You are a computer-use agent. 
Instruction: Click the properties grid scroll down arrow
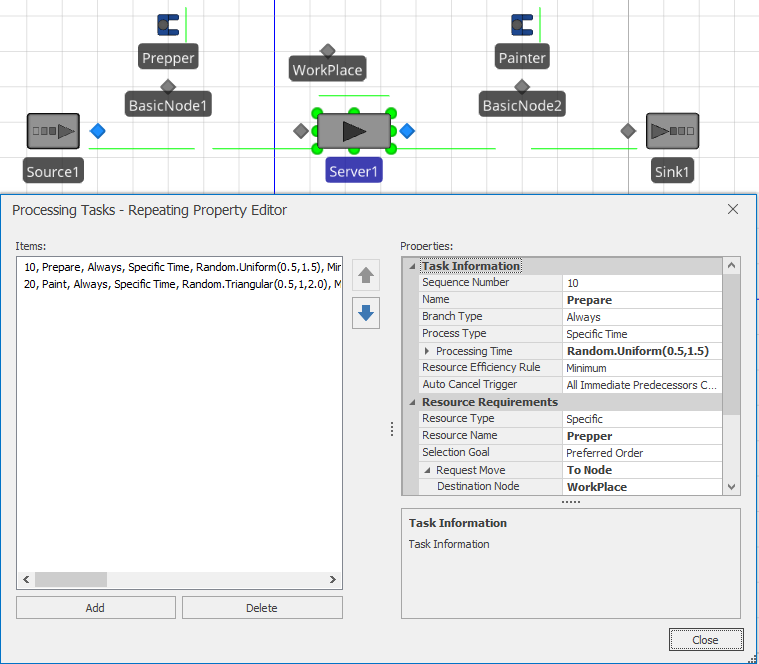(x=731, y=486)
